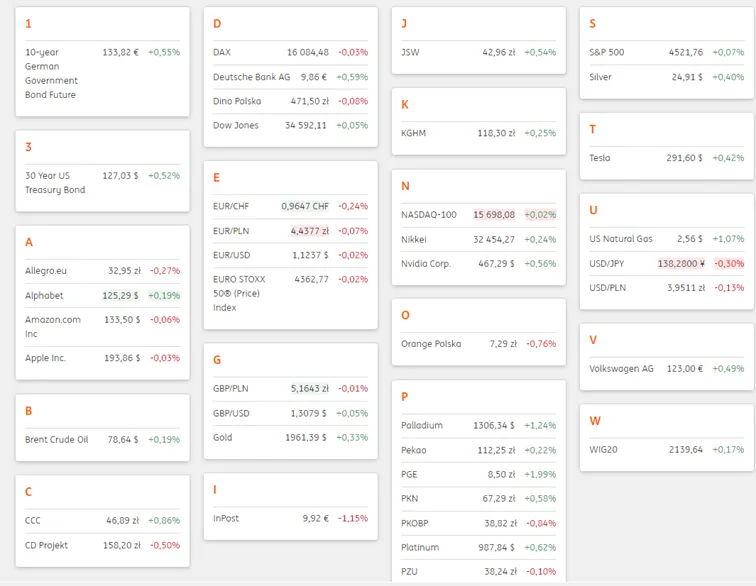Select KGHM in the K group

click(x=478, y=133)
